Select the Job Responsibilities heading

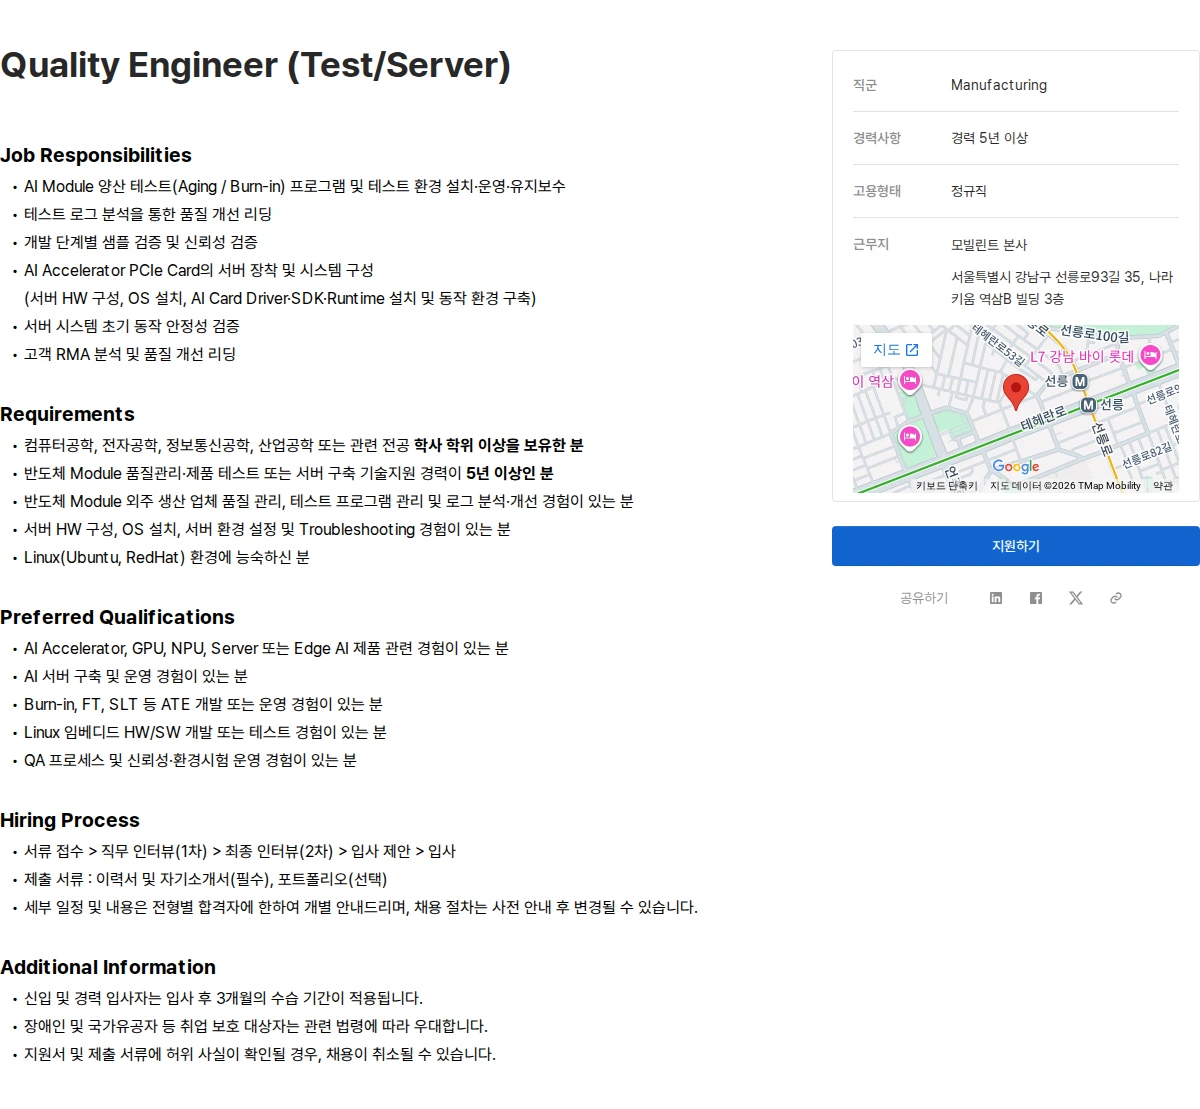[x=96, y=155]
